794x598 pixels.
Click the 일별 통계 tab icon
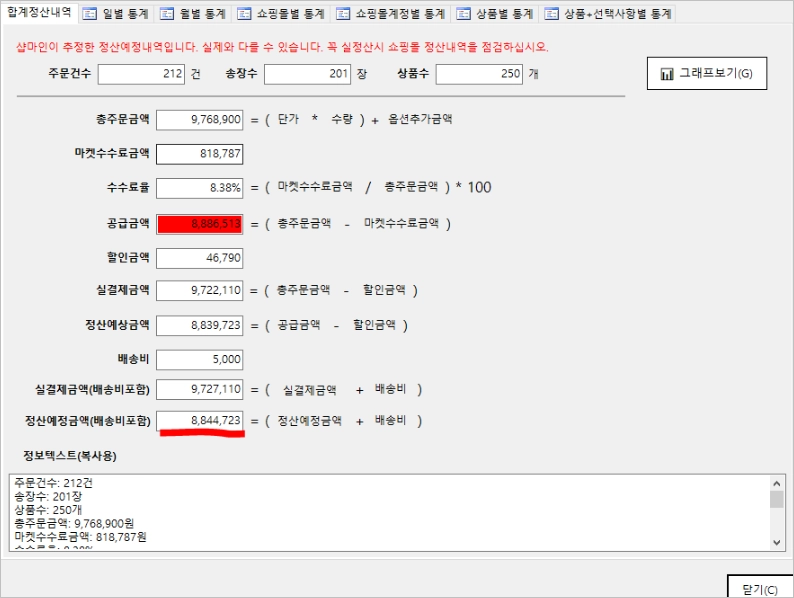pyautogui.click(x=90, y=14)
